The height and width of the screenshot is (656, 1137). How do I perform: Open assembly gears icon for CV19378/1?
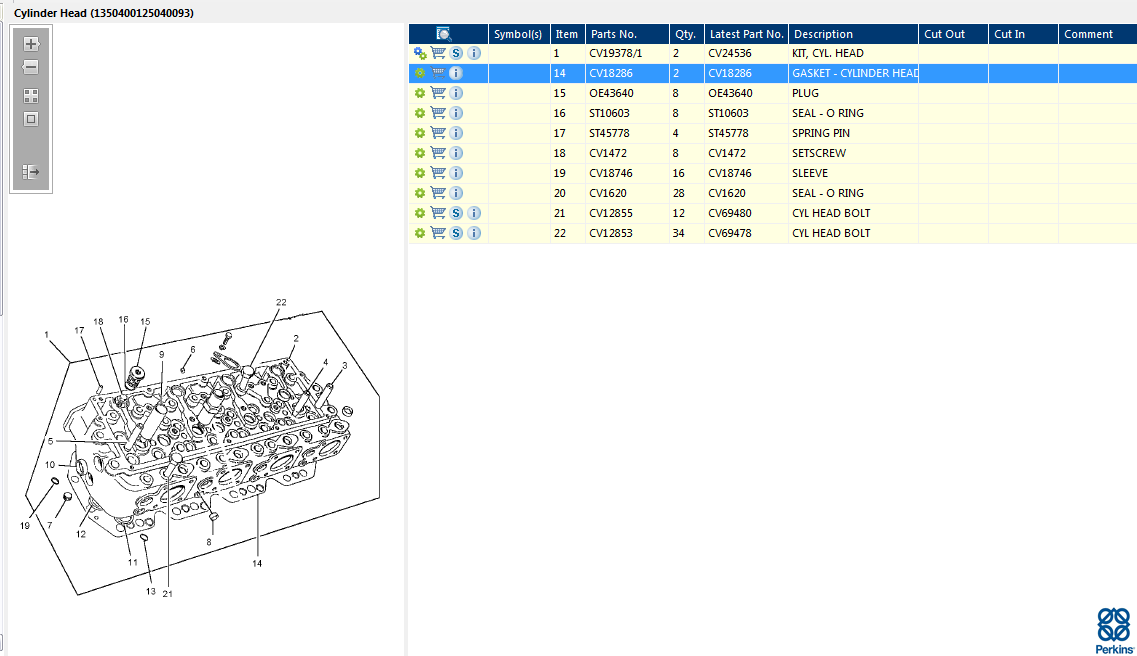[x=420, y=53]
